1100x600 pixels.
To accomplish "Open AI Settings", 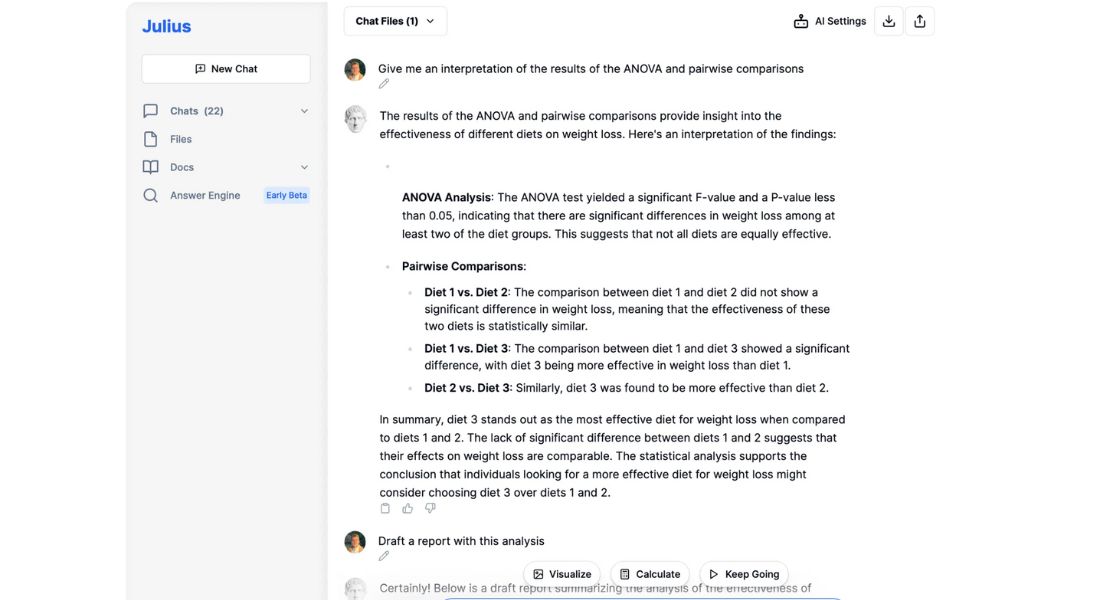I will (830, 21).
